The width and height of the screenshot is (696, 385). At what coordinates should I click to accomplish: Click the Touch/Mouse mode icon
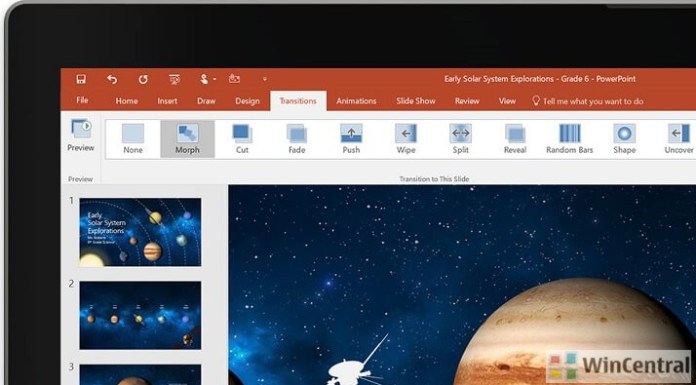tap(204, 79)
